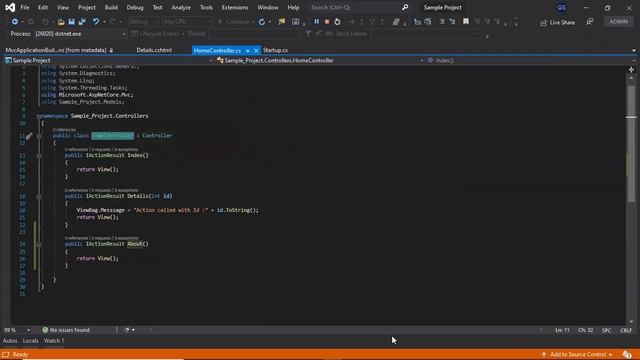Open the Build menu
640x360 pixels.
coord(111,7)
